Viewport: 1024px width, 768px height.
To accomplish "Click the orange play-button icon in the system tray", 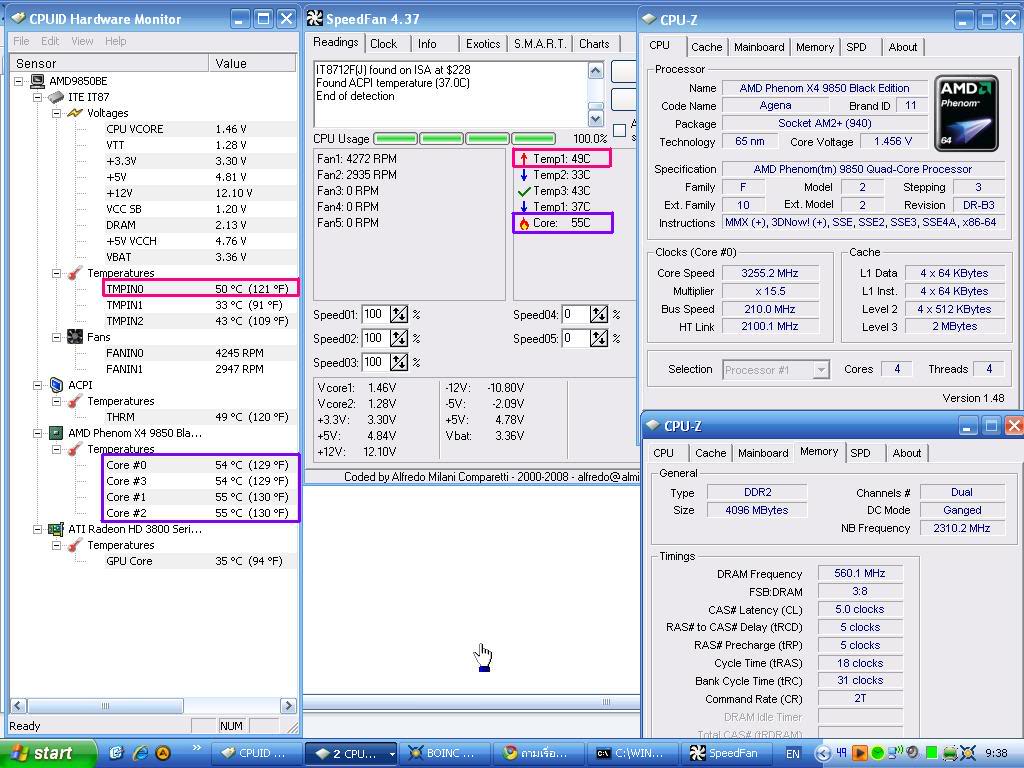I will coord(859,753).
